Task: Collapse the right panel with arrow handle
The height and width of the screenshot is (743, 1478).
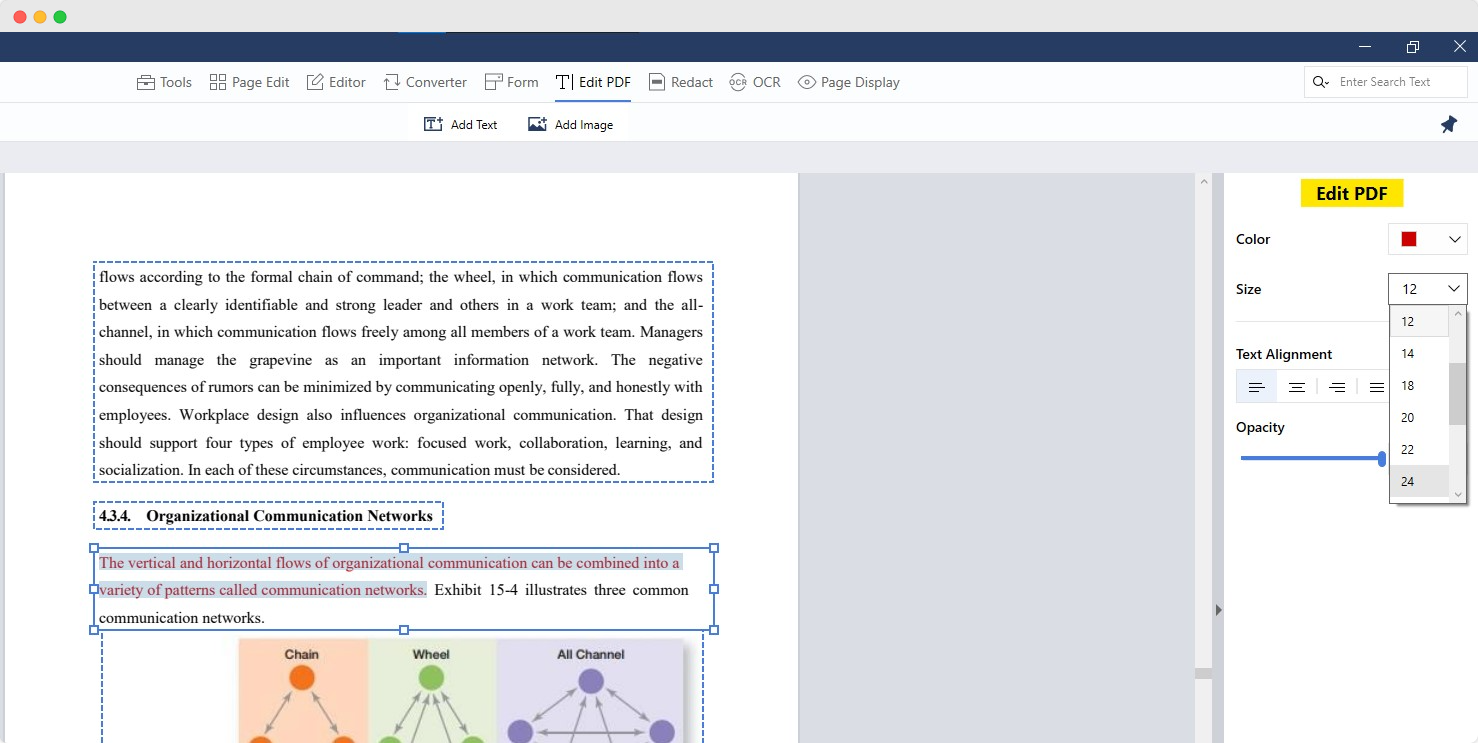Action: point(1218,609)
